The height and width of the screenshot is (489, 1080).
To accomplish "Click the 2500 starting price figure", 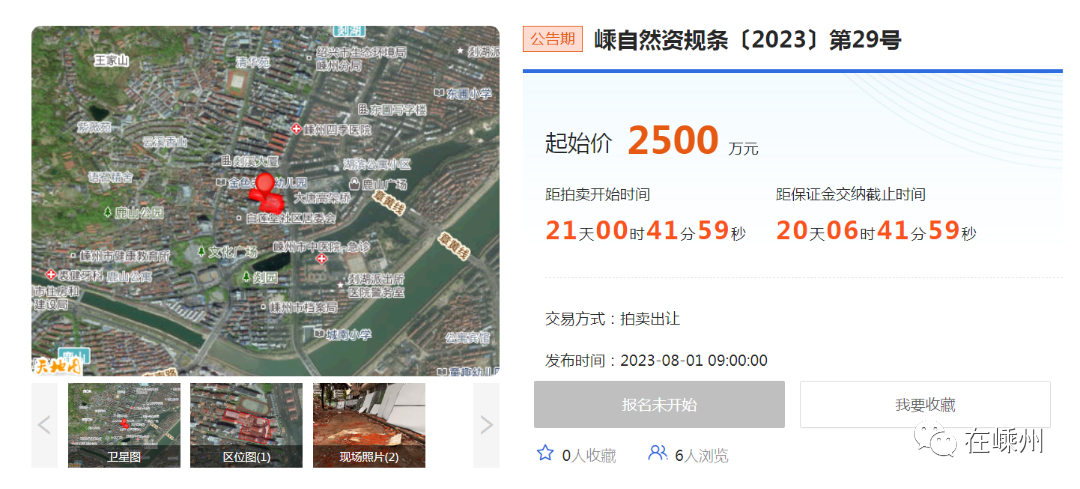I will [x=673, y=142].
